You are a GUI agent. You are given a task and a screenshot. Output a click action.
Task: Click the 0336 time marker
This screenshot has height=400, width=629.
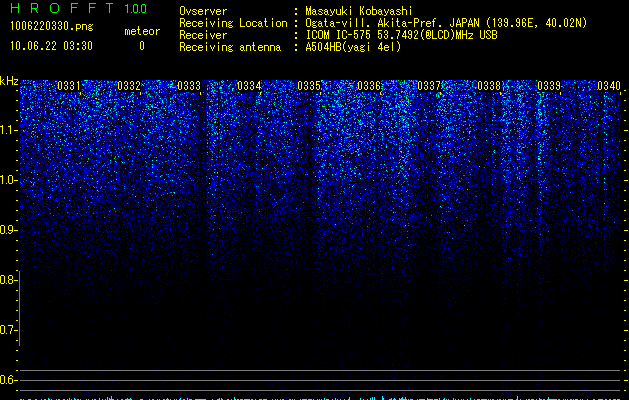[x=369, y=86]
